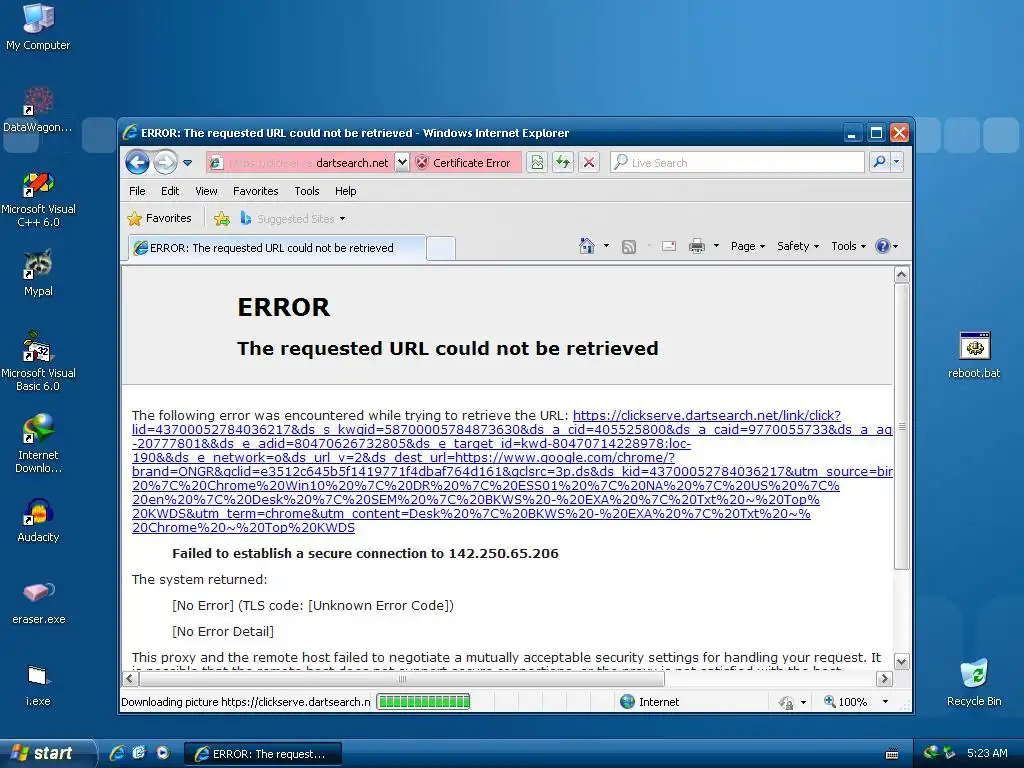Open the Page command menu

click(x=748, y=246)
